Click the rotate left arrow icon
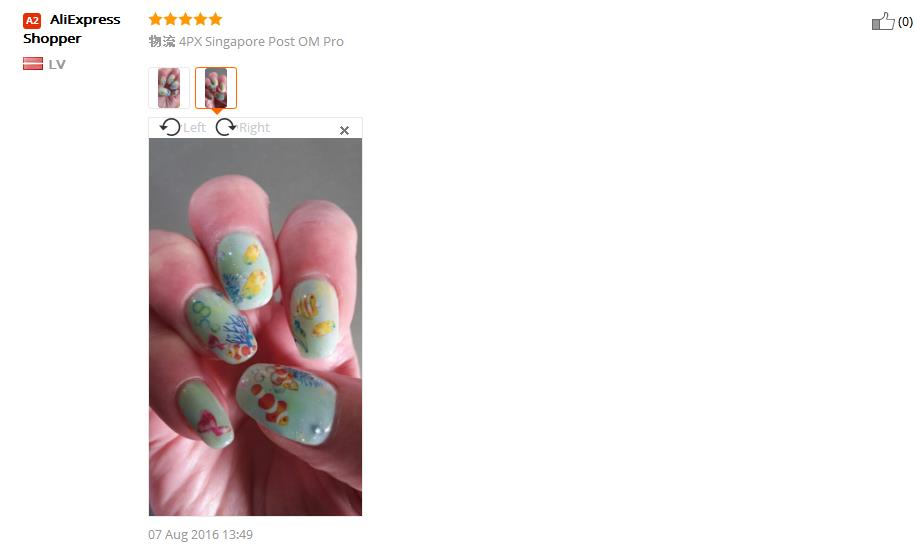 [x=170, y=127]
